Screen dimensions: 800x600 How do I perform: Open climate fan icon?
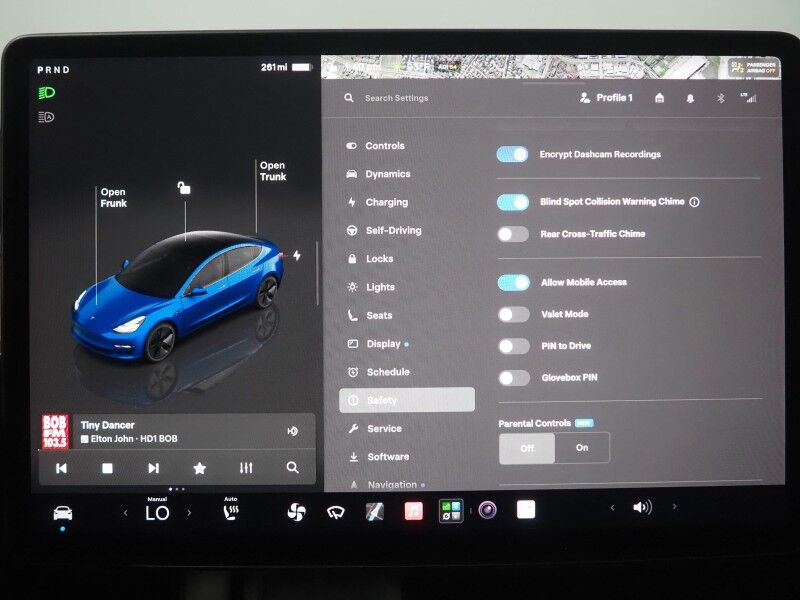click(x=296, y=511)
